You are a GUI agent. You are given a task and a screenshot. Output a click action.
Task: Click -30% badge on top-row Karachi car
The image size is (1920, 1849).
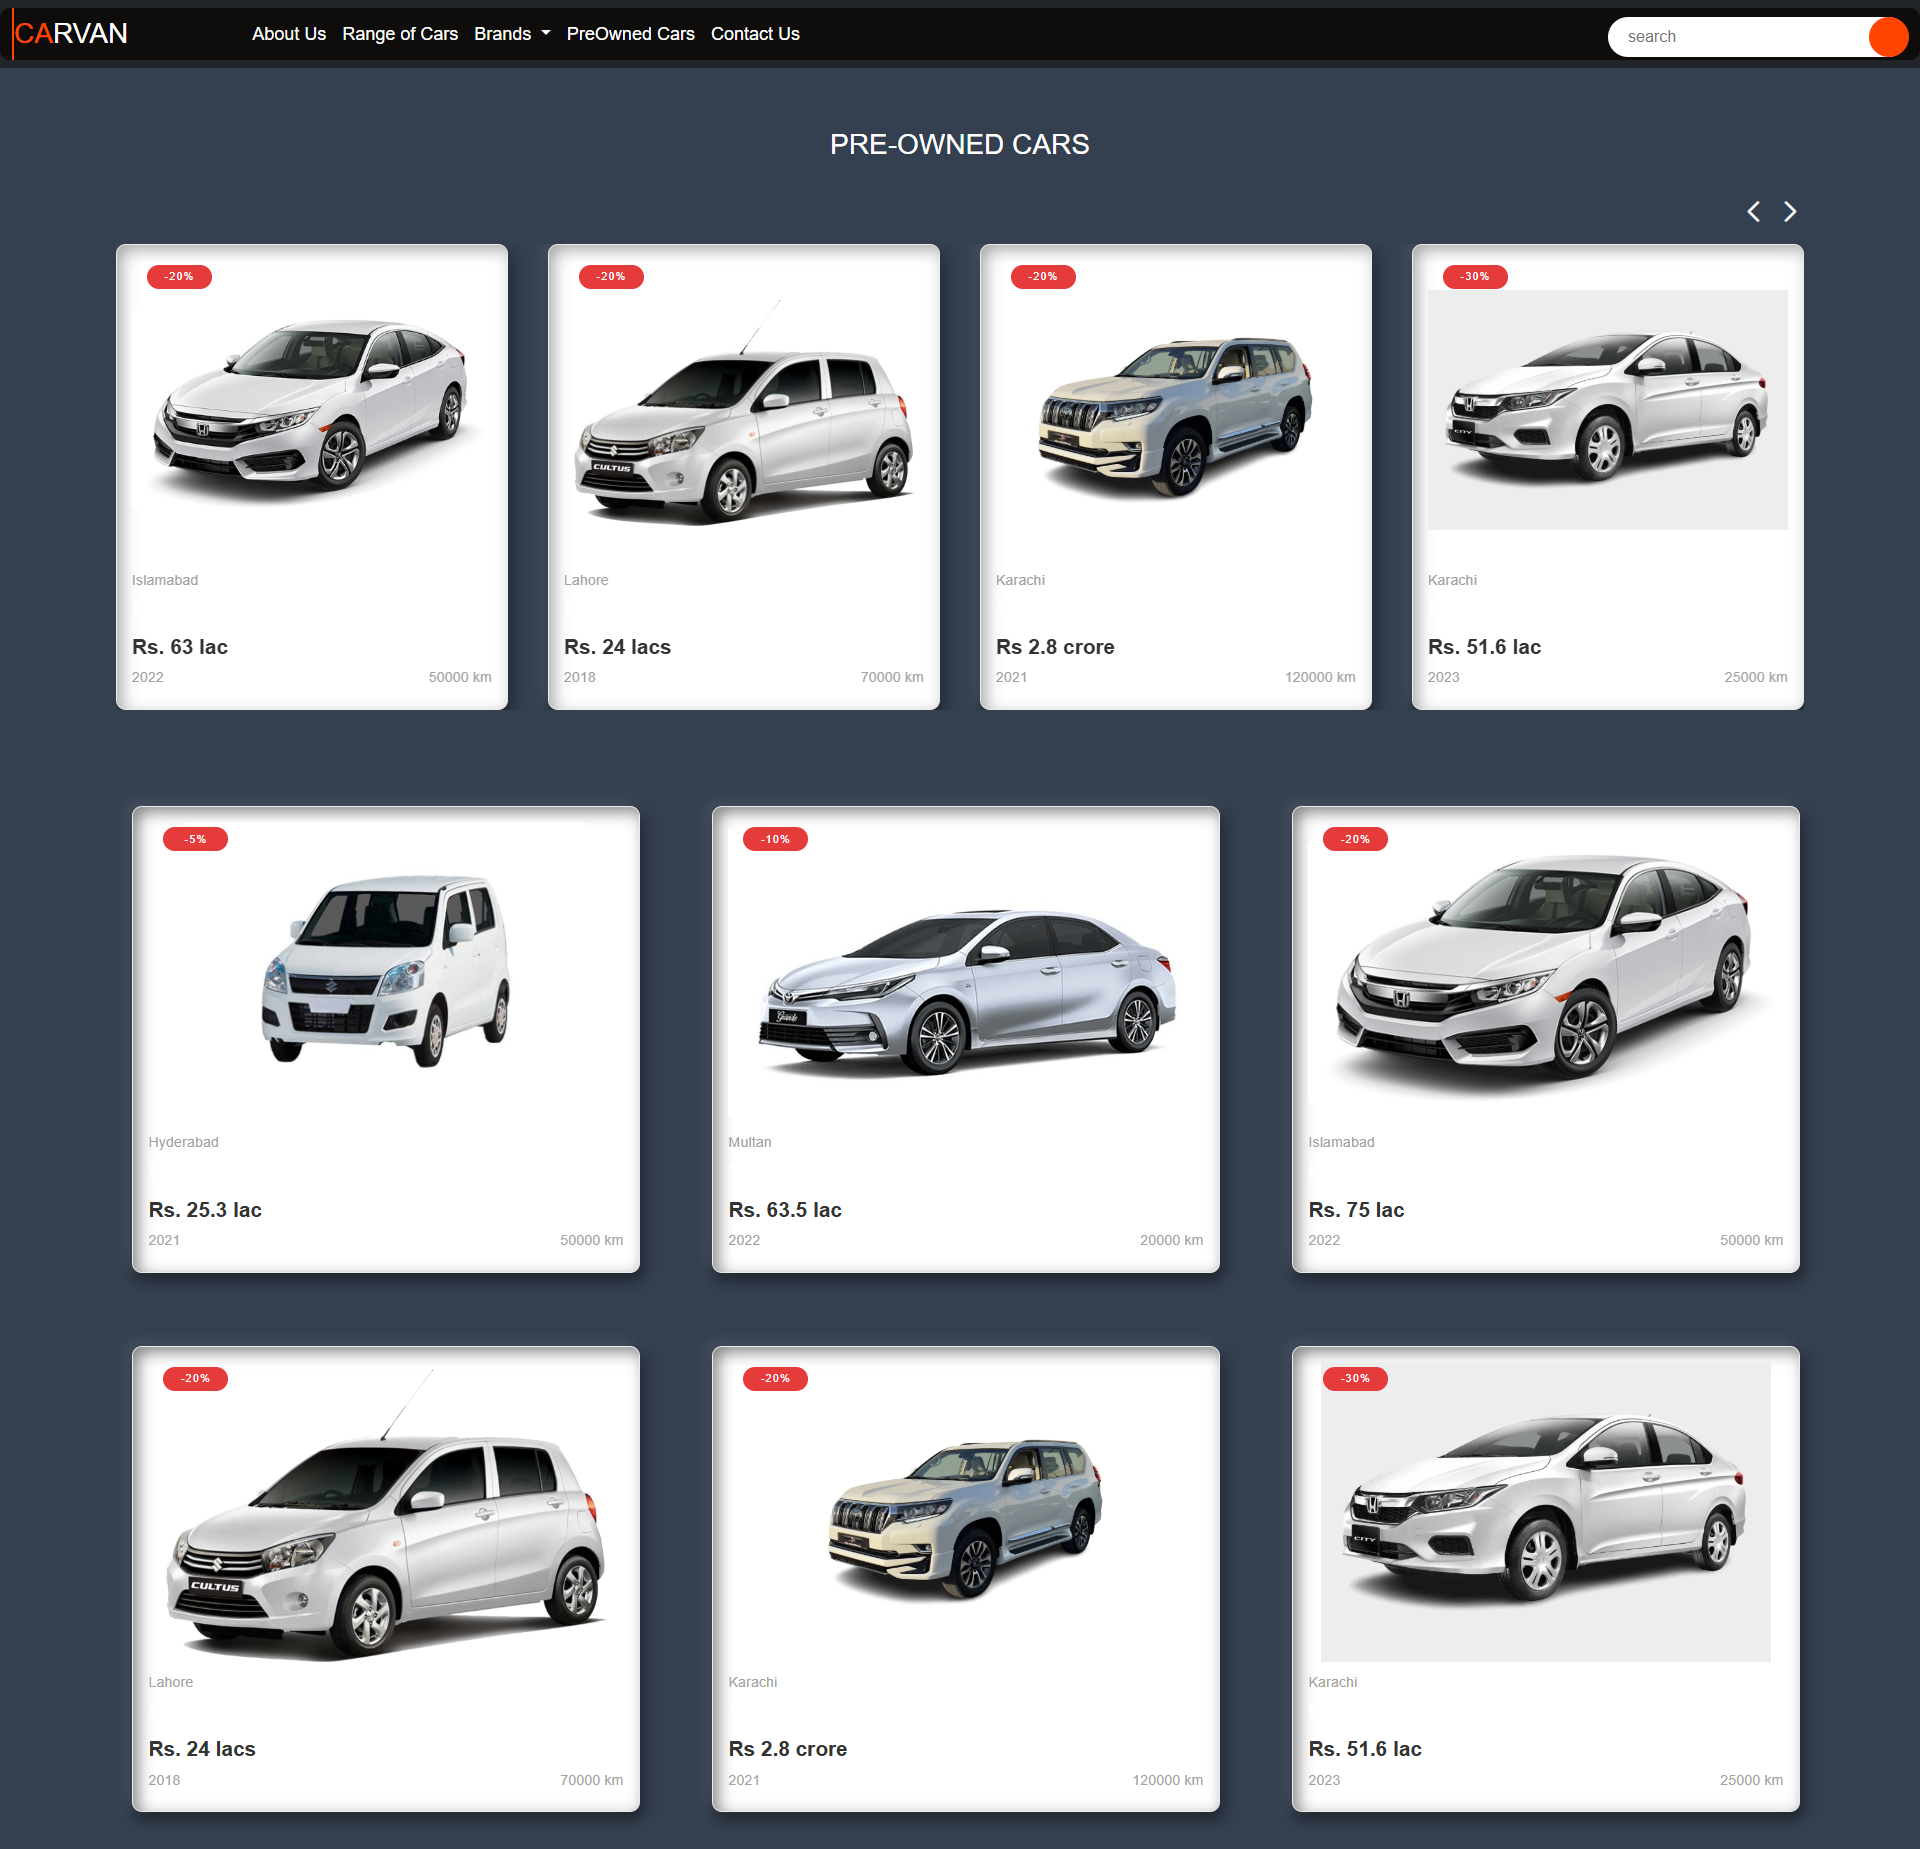tap(1475, 277)
